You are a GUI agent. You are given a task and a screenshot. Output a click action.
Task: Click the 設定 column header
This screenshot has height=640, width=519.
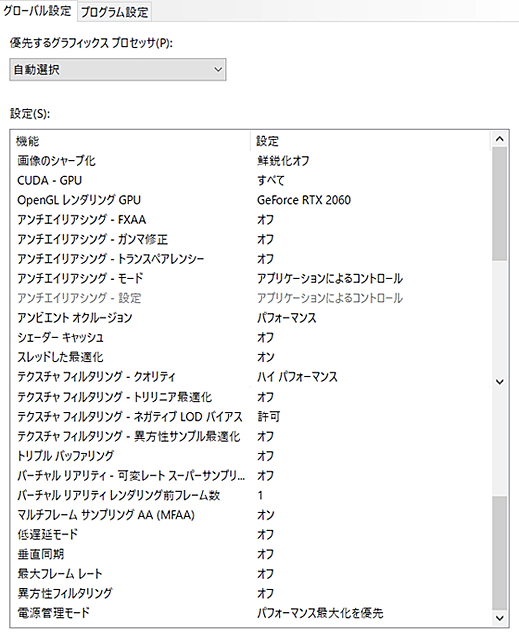pos(370,141)
